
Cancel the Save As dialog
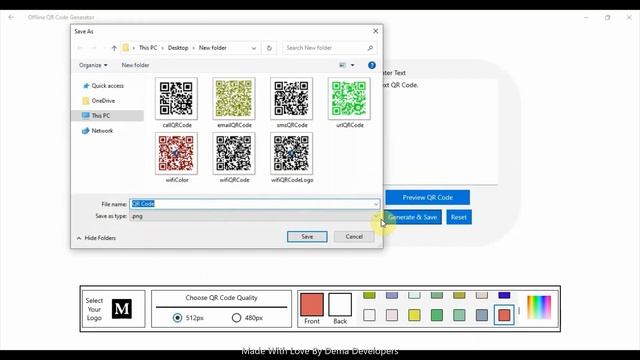[x=354, y=237]
